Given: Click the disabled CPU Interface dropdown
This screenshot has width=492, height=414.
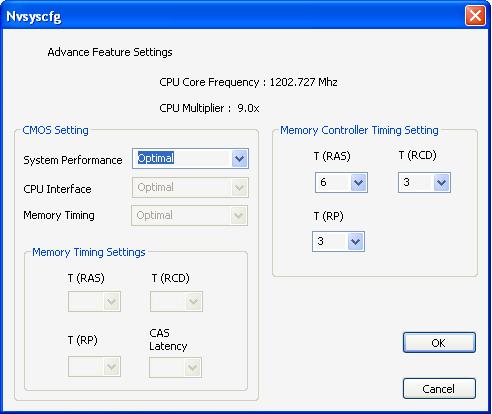Looking at the screenshot, I should click(190, 188).
